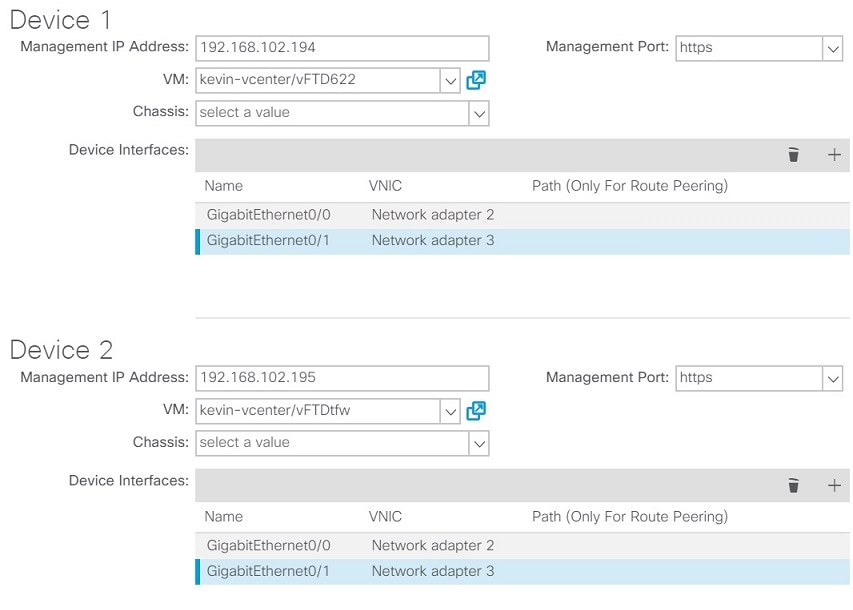Expand Device 1 Management Port dropdown
This screenshot has width=853, height=610.
point(832,48)
